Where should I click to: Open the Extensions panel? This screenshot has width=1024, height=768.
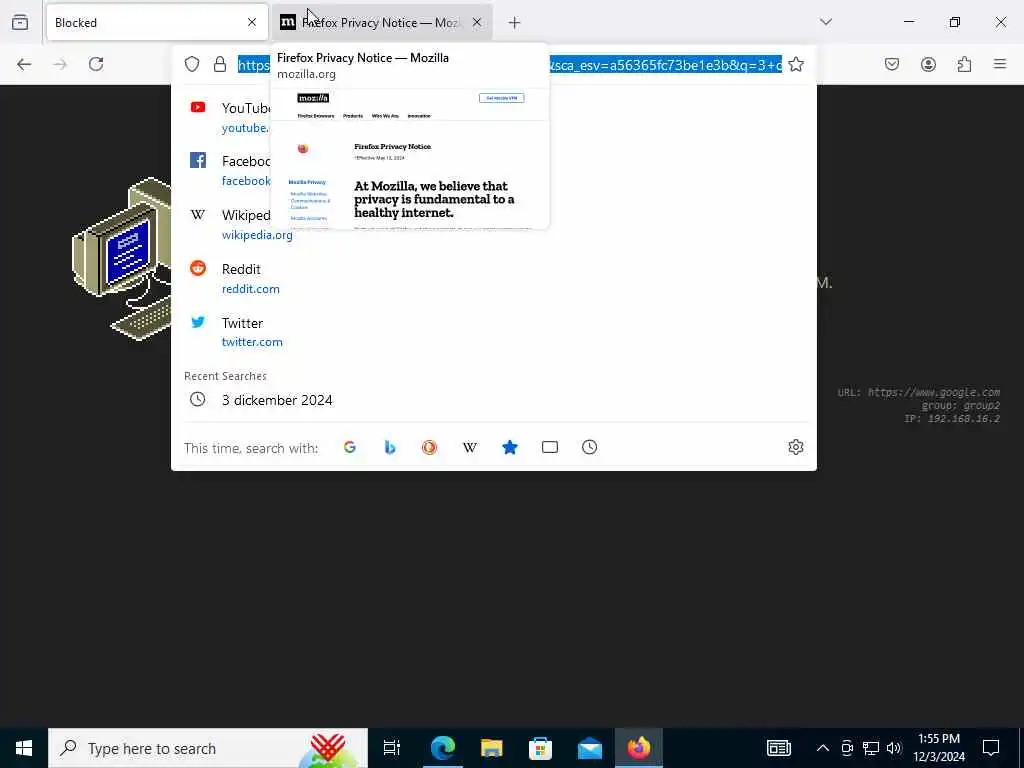tap(965, 64)
